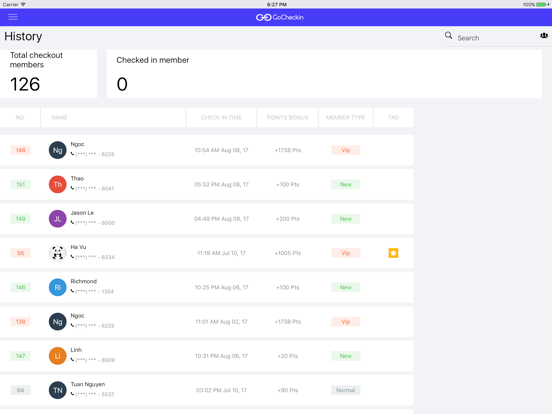Click number badge 56

[20, 253]
